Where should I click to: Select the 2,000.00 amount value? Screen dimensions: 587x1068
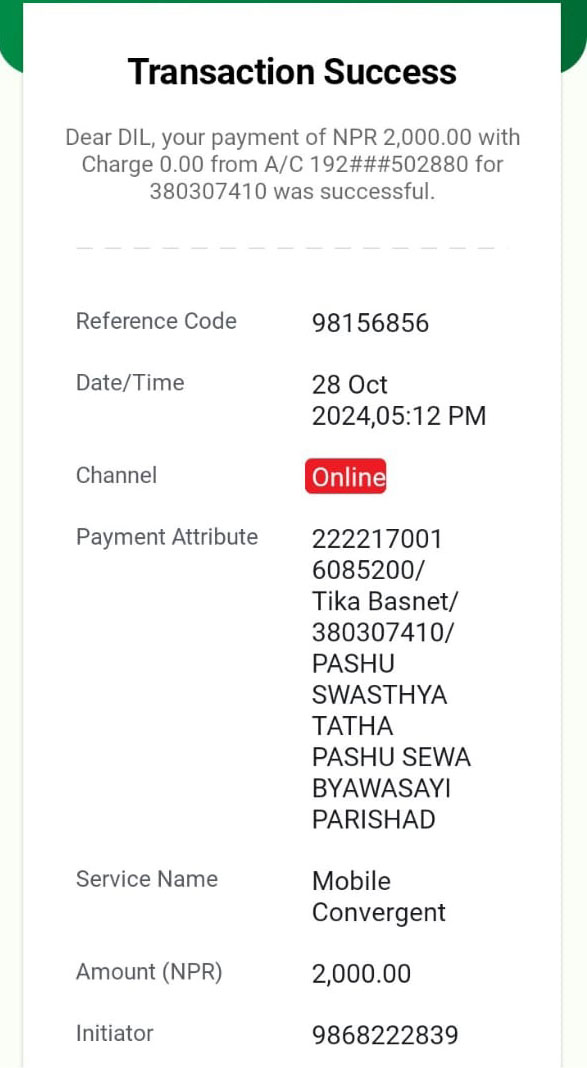pyautogui.click(x=362, y=974)
